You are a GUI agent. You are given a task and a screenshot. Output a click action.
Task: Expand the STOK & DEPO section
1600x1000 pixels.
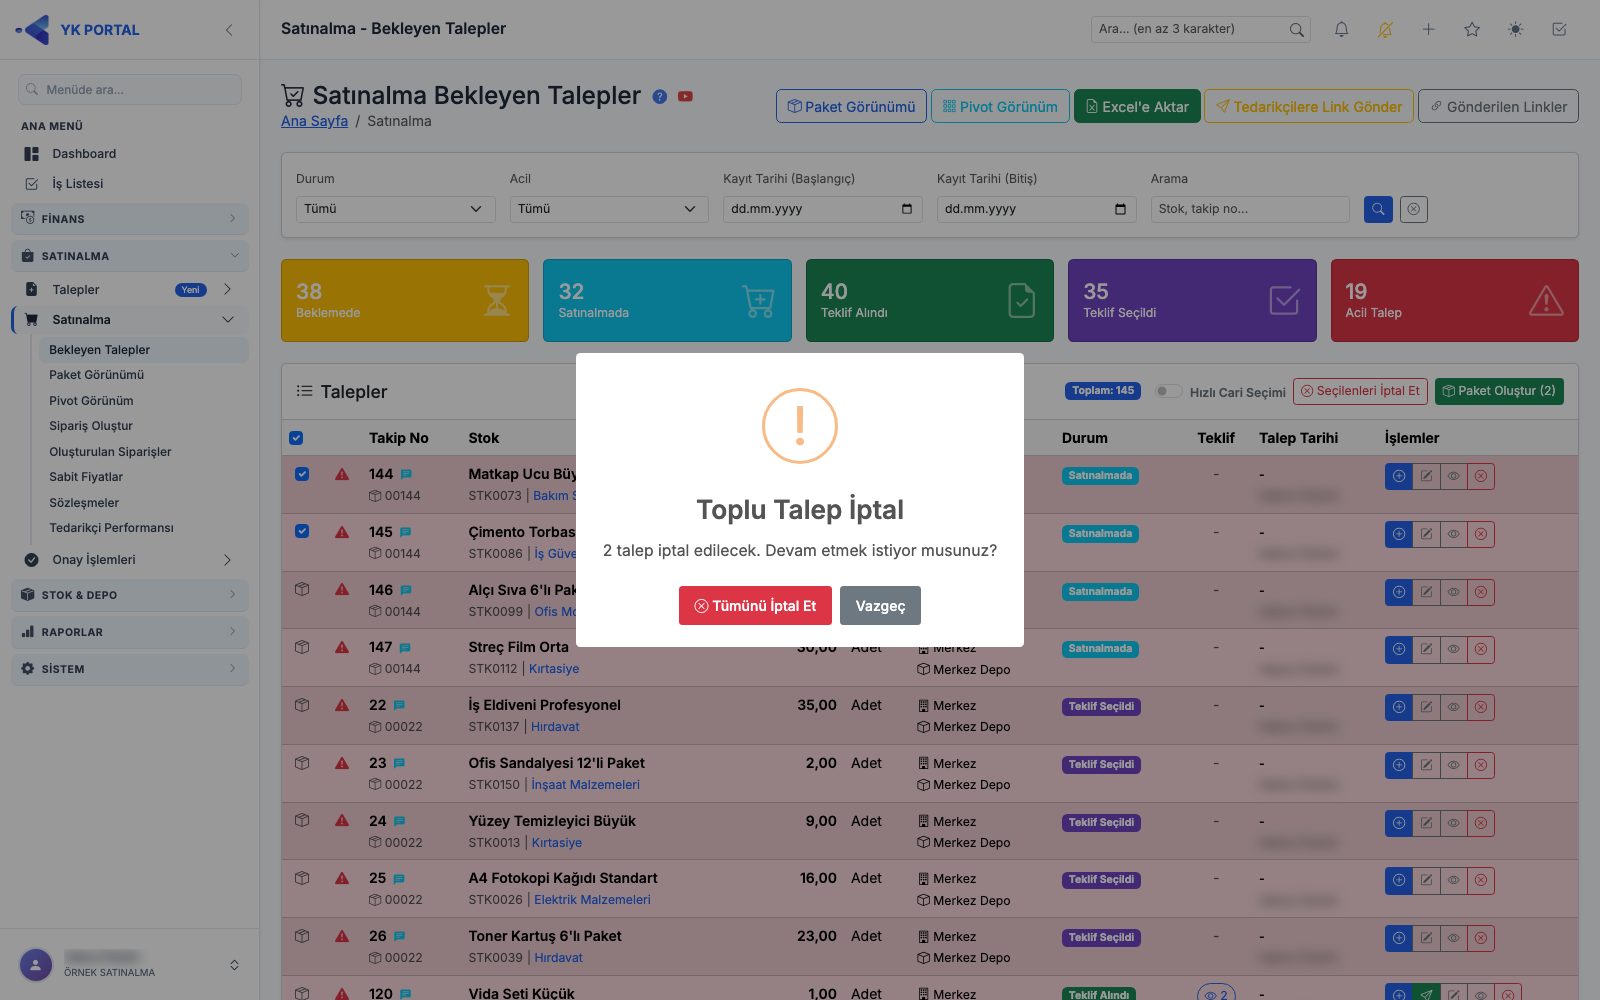click(x=130, y=595)
